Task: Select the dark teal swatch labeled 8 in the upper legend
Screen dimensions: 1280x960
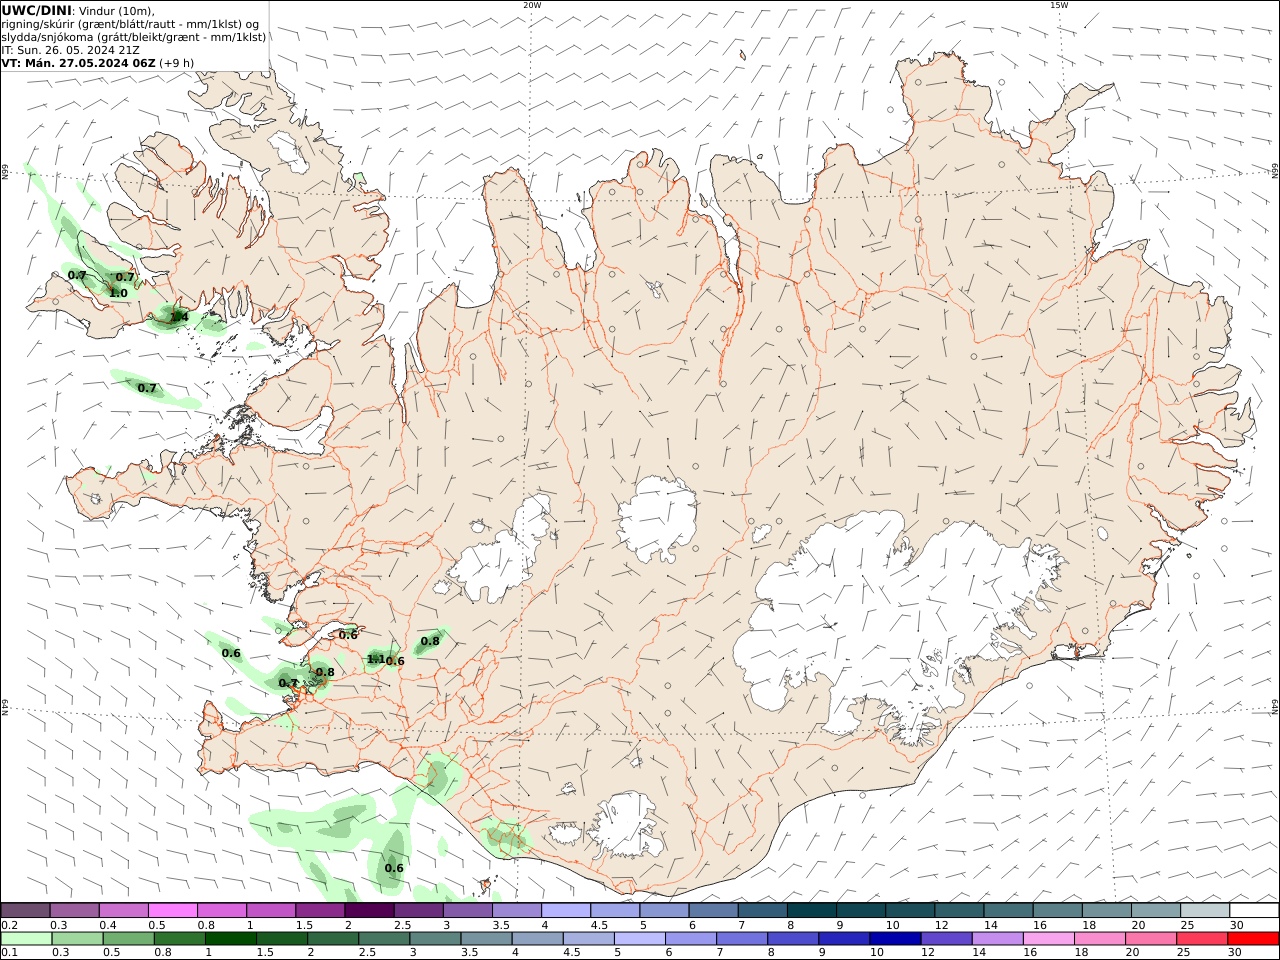Action: coord(812,911)
